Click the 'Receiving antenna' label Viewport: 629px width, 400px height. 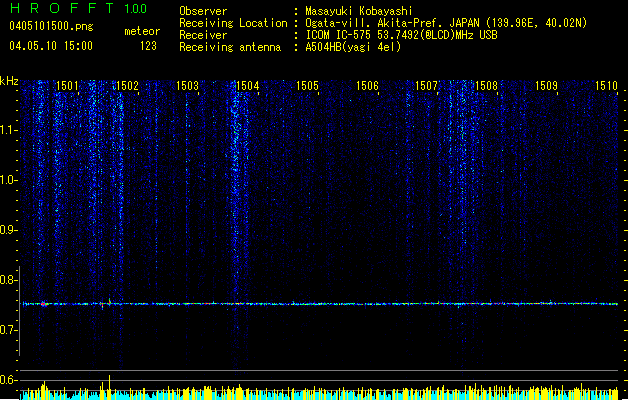(x=230, y=47)
